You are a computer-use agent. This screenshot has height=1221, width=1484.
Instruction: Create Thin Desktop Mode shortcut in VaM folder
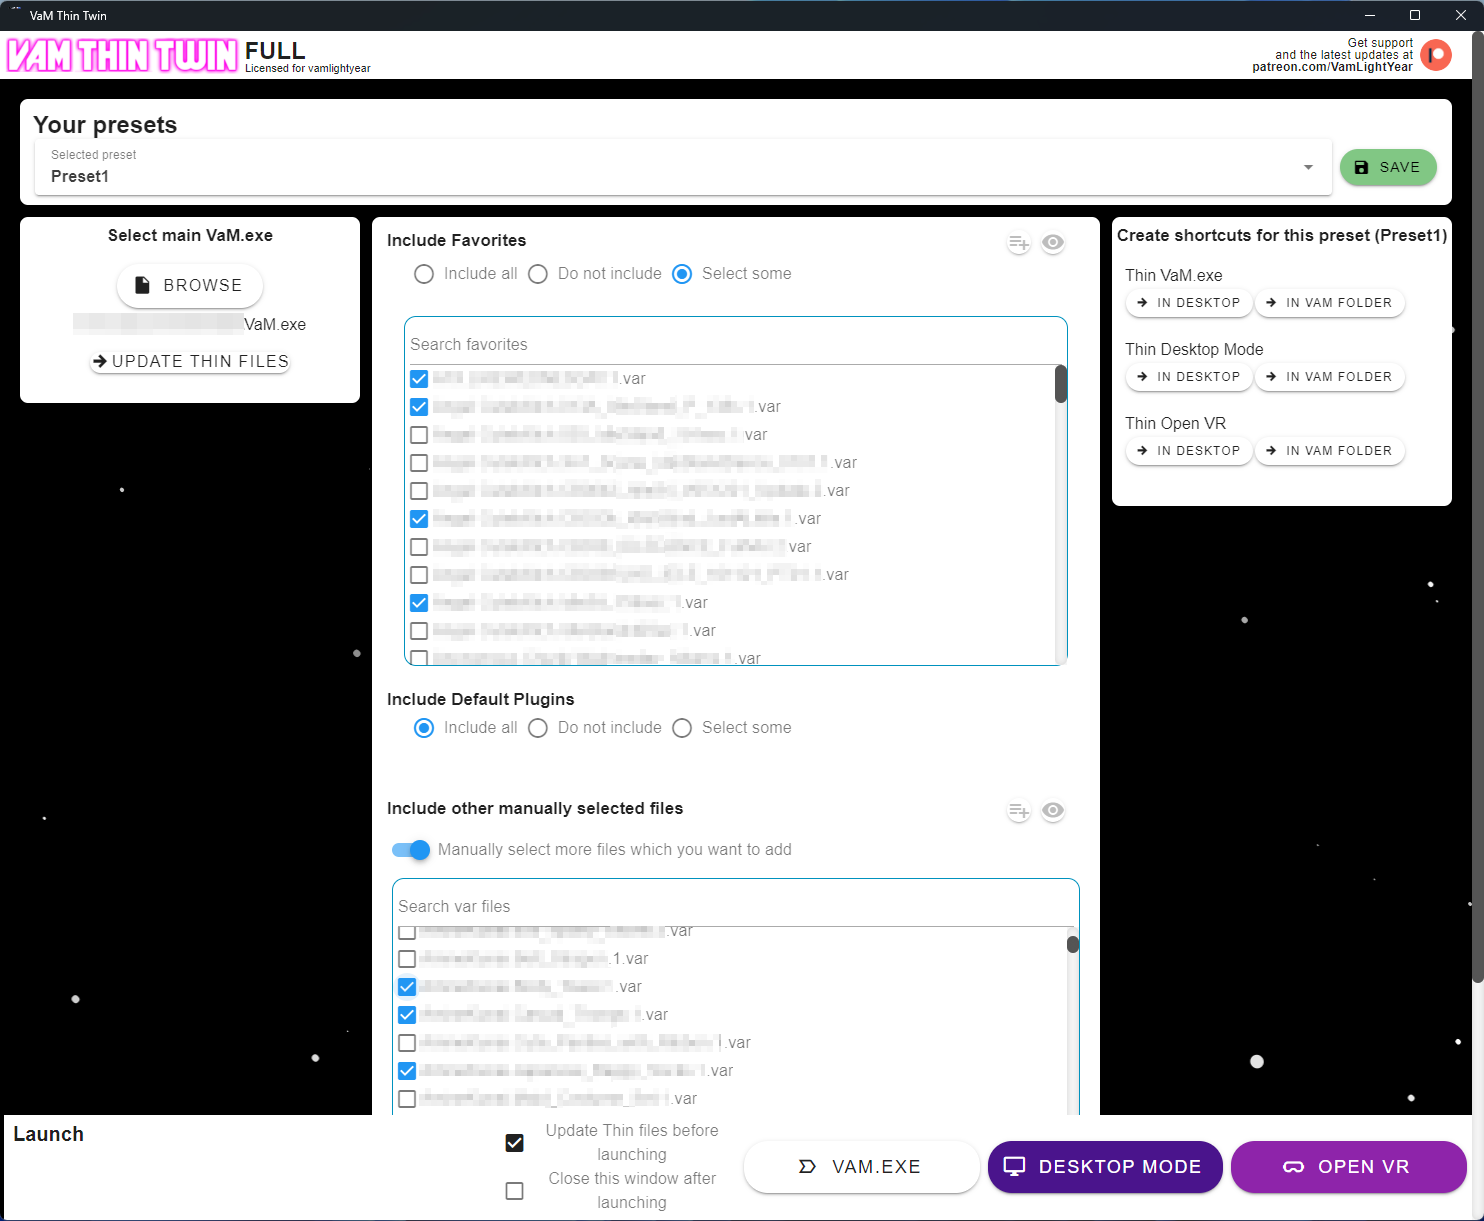pos(1330,377)
